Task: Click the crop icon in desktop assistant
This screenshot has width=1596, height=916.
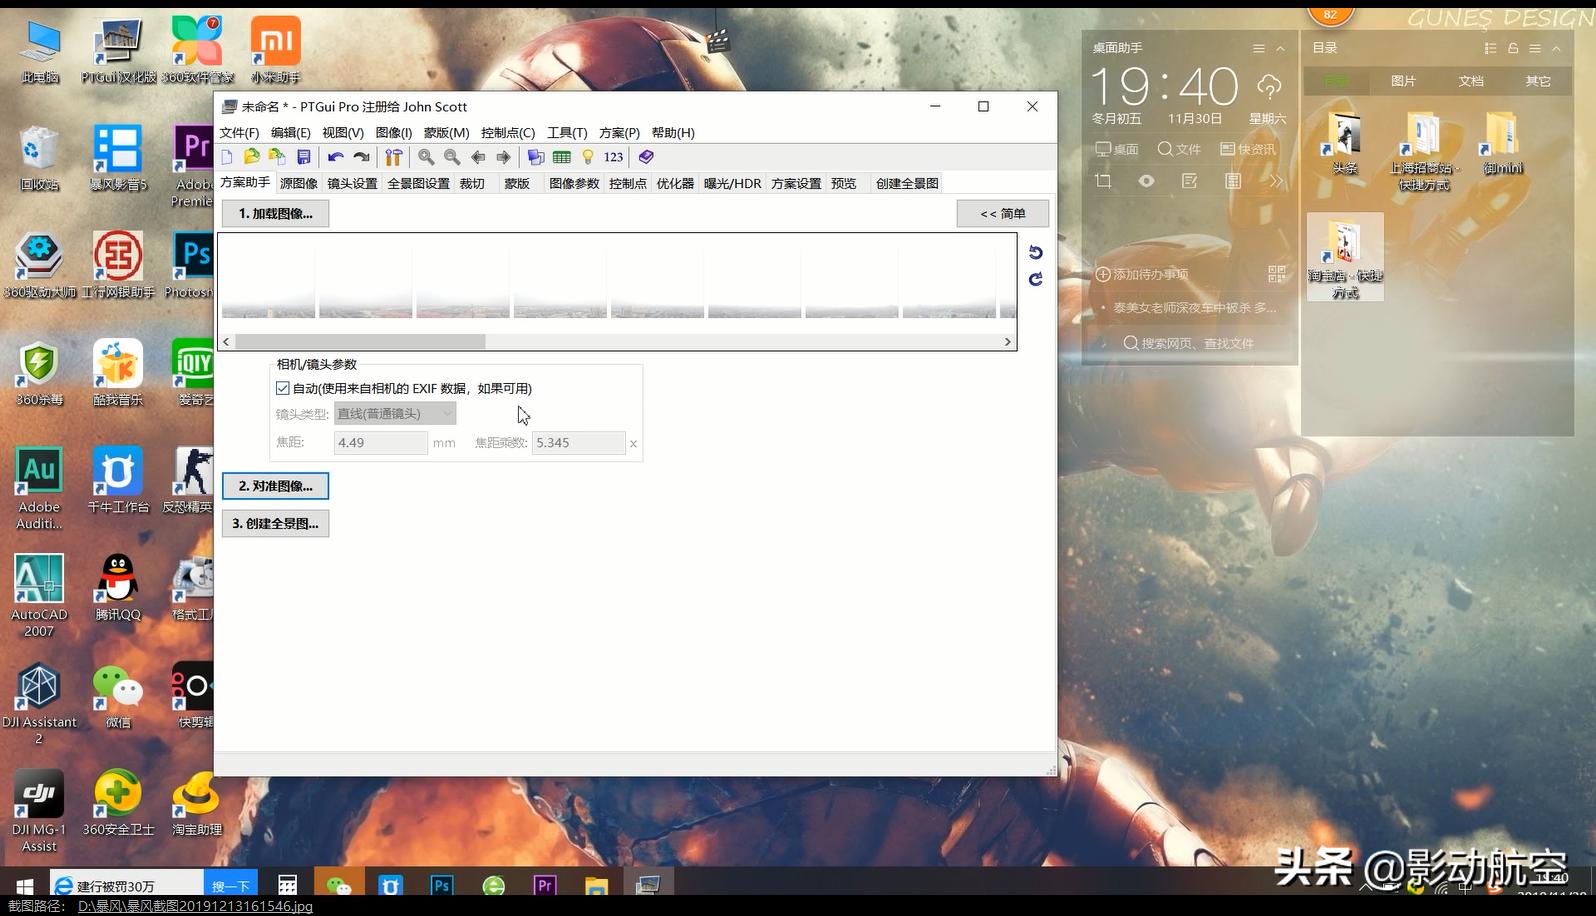Action: 1103,181
